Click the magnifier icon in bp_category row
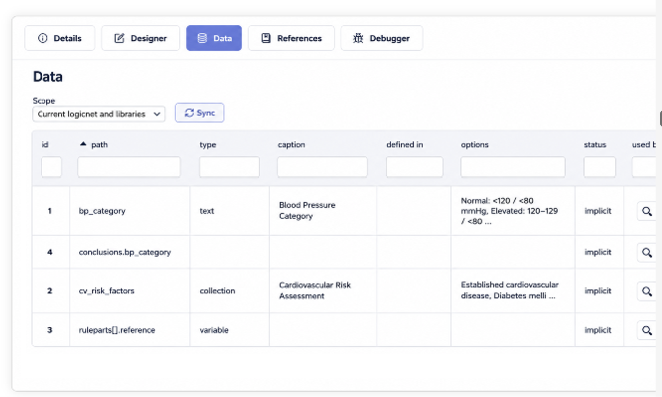Screen dimensions: 662x397 647,211
